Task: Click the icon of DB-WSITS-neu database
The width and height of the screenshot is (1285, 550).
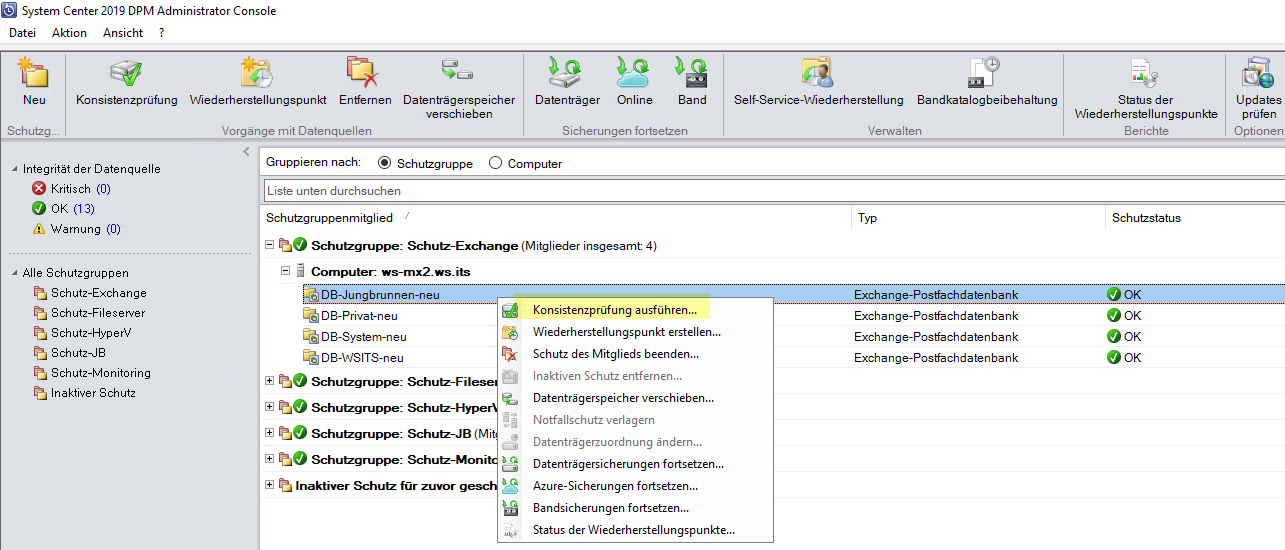Action: 311,358
